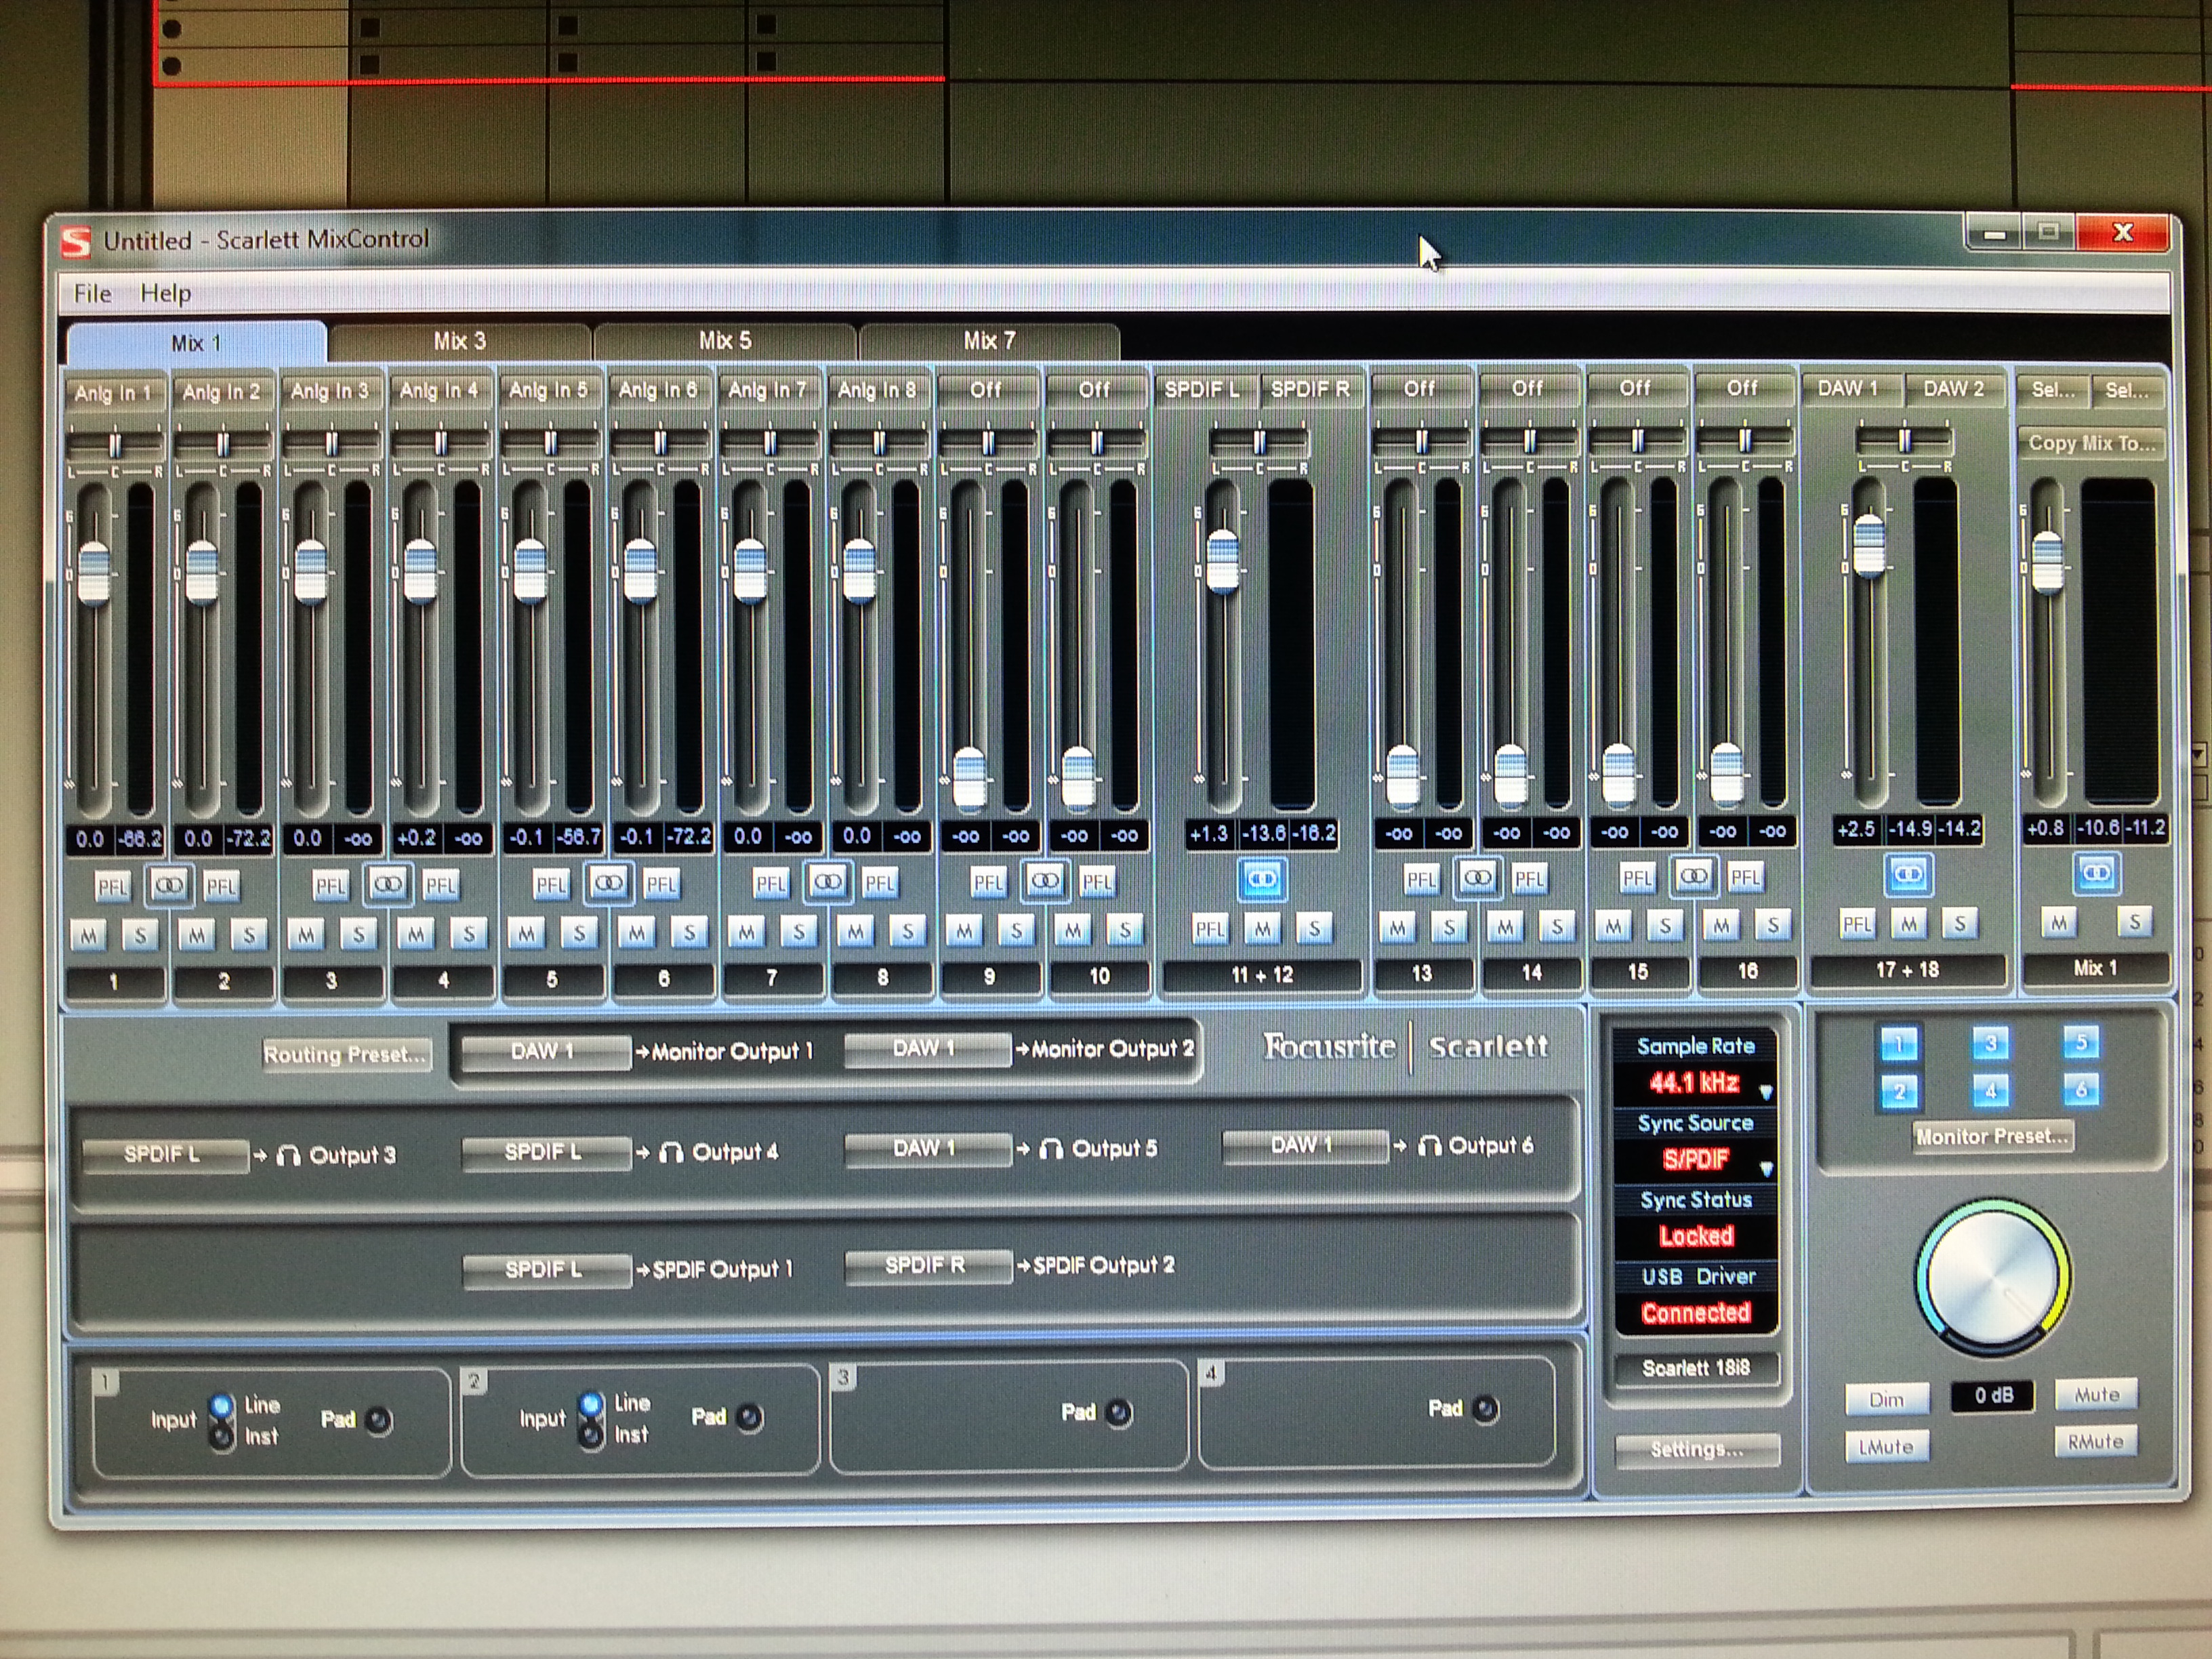
Task: Dim the monitor output
Action: pos(1887,1399)
